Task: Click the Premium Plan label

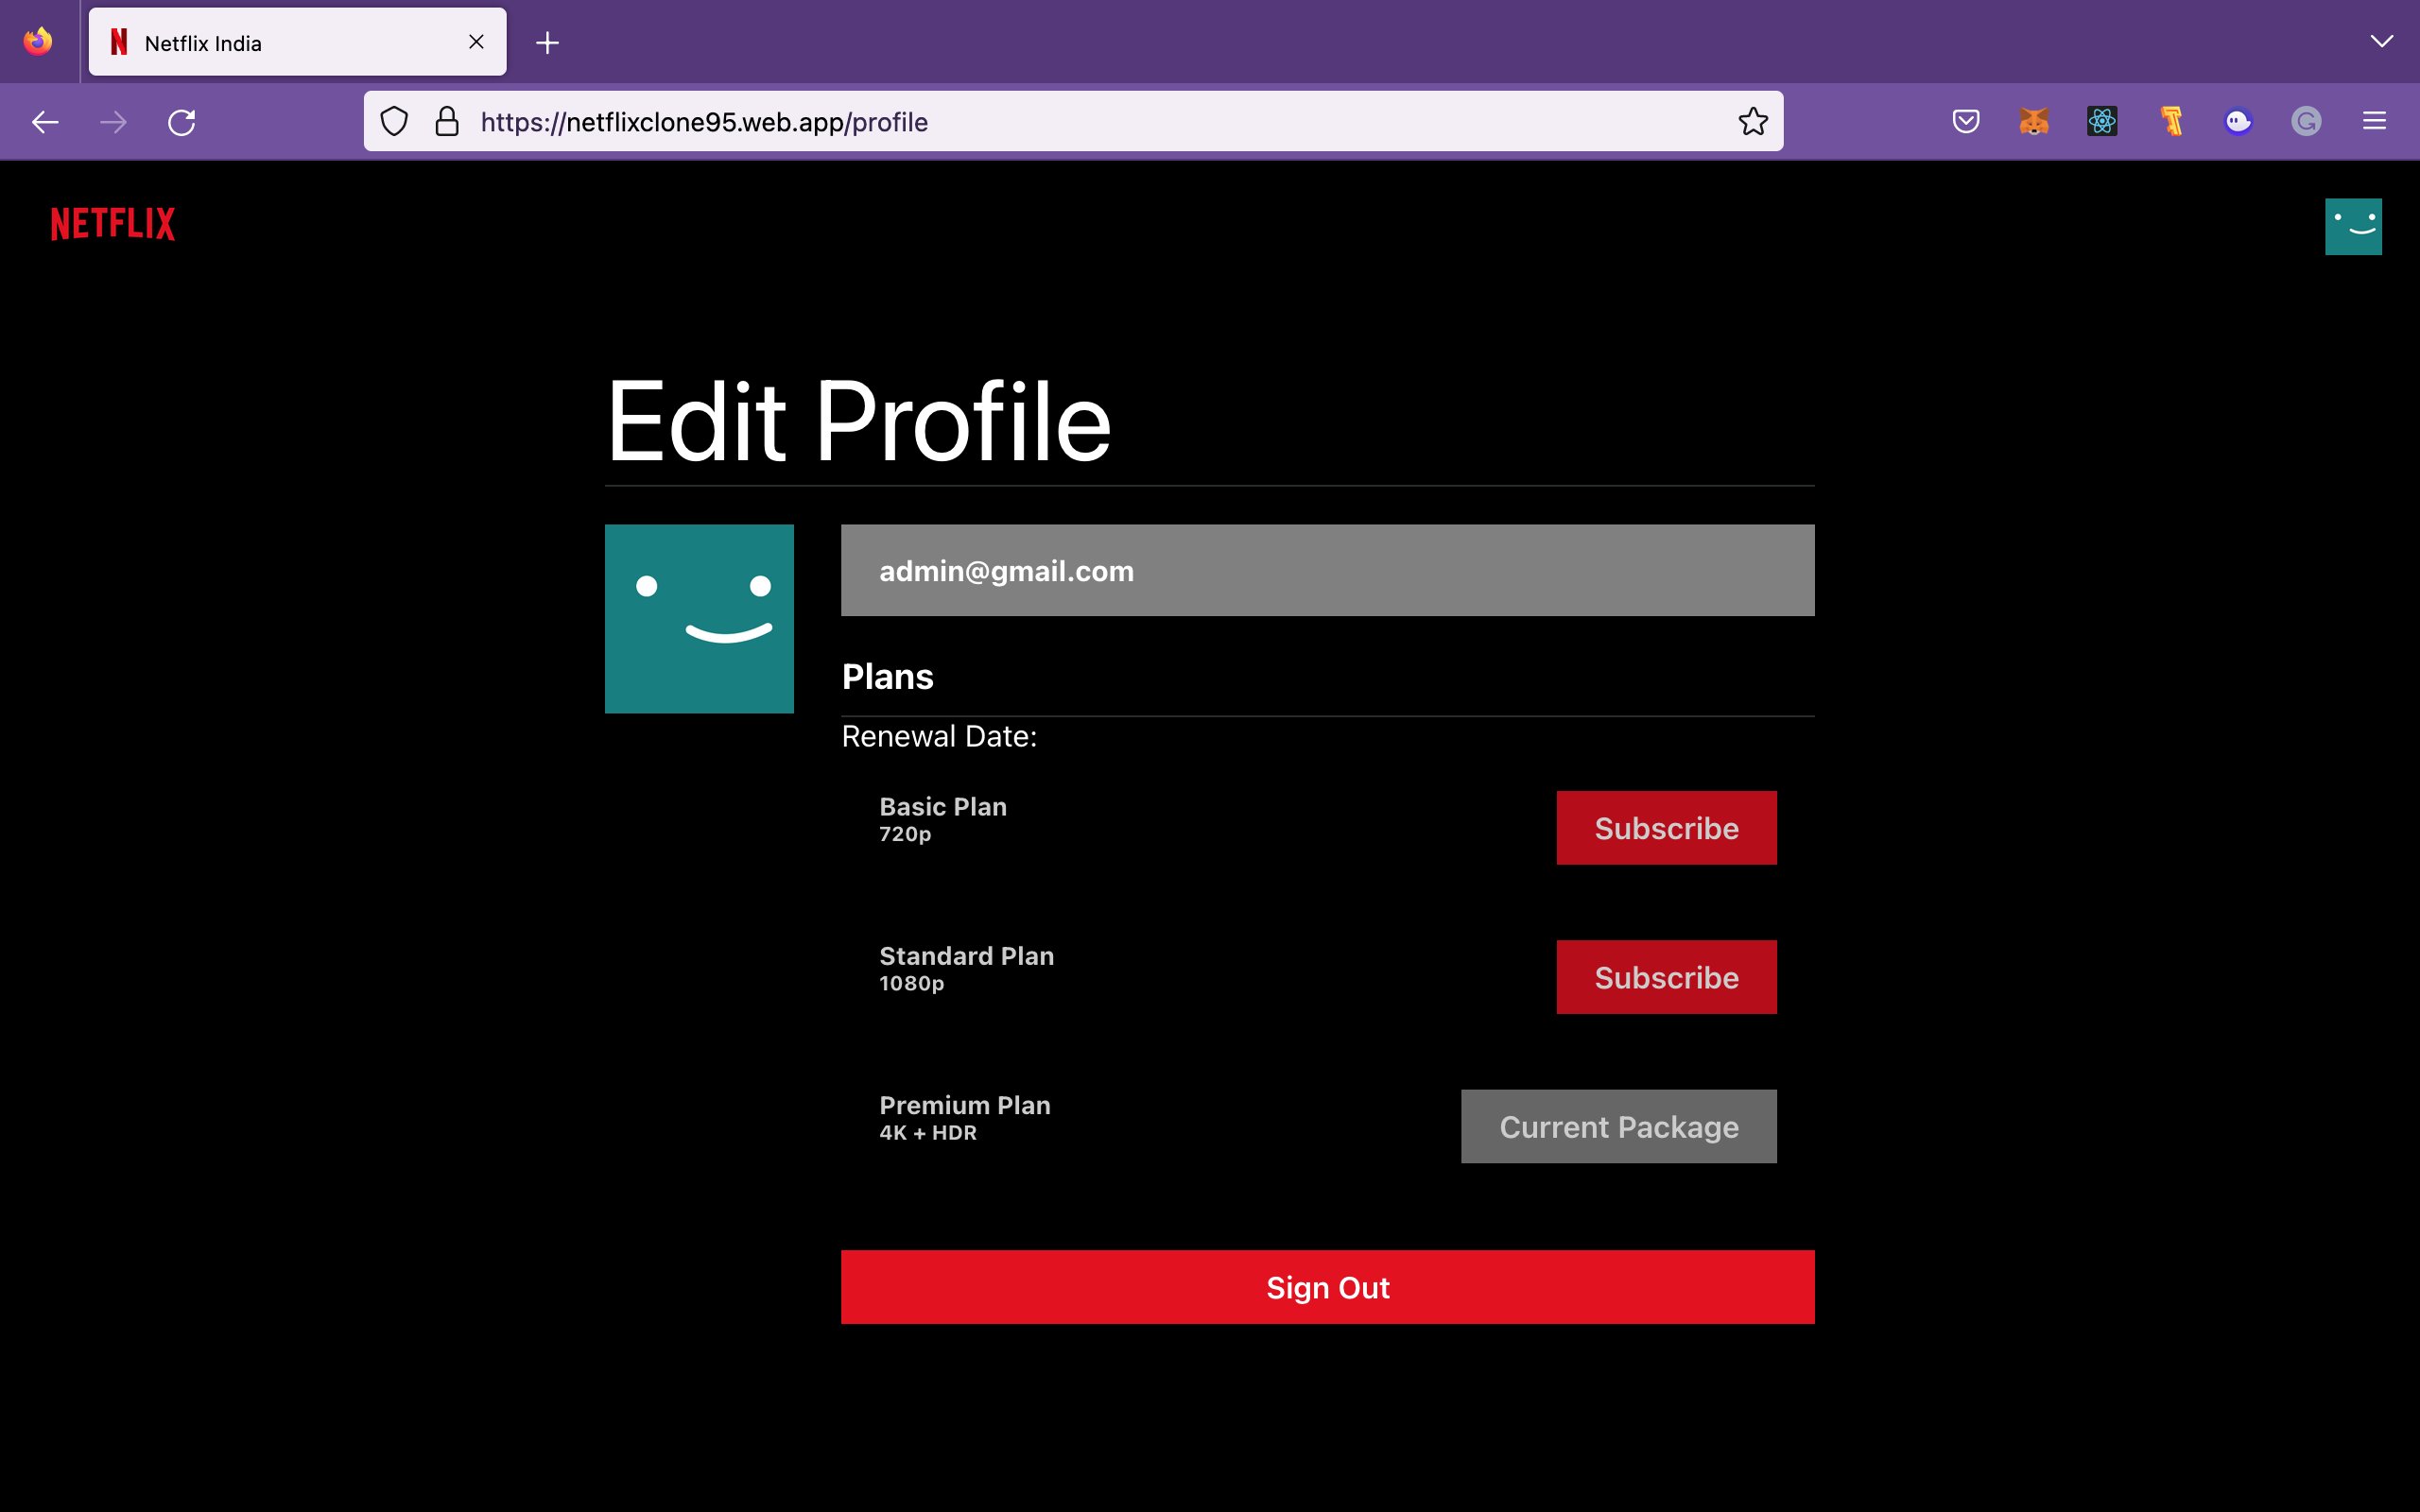Action: [x=964, y=1105]
